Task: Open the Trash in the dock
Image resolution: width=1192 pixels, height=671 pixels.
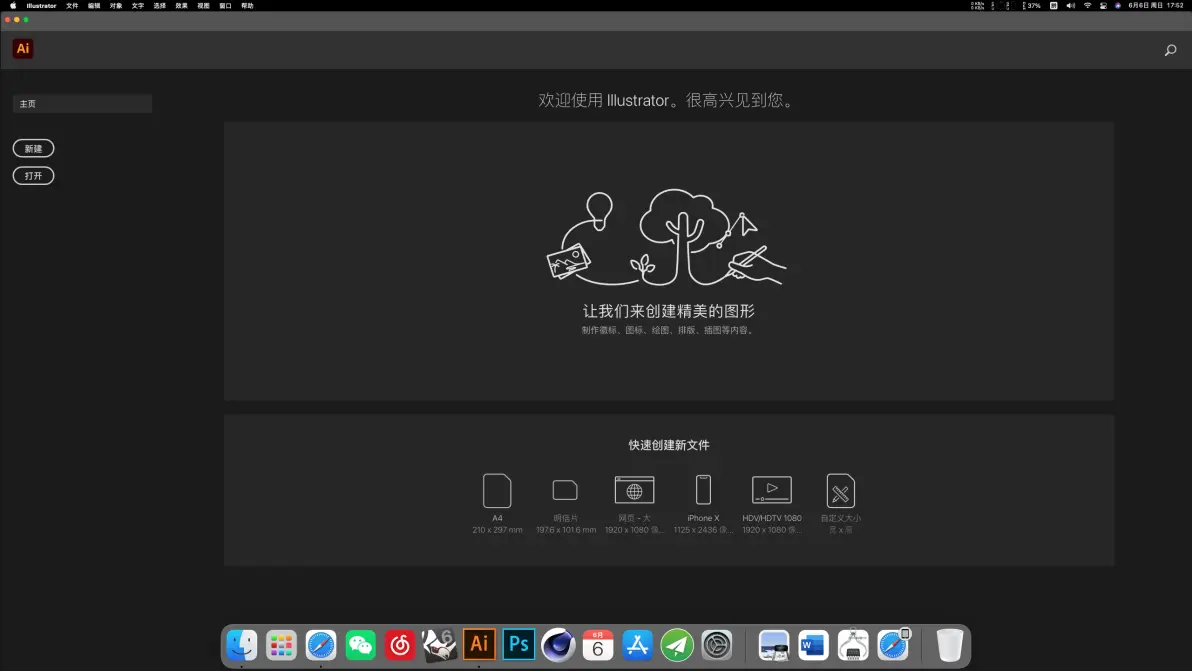Action: (949, 645)
